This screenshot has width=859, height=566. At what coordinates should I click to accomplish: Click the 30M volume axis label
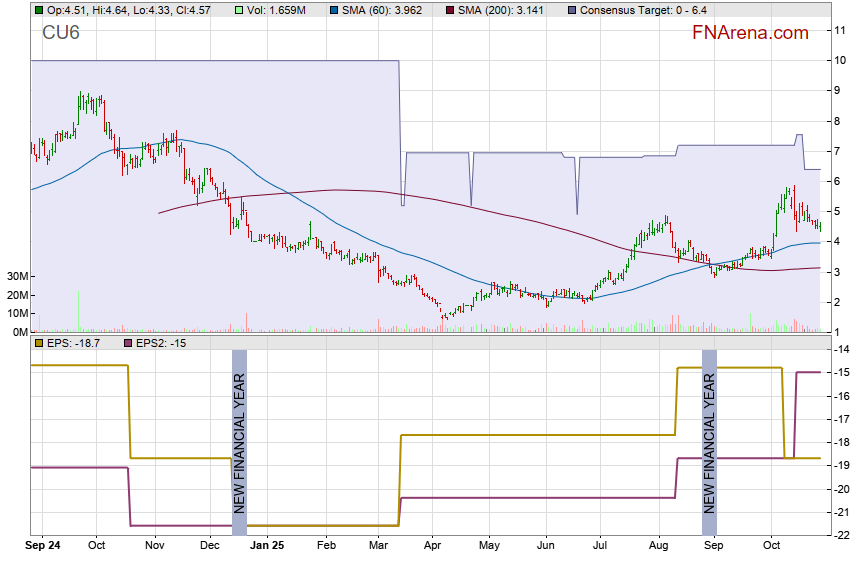pyautogui.click(x=16, y=276)
